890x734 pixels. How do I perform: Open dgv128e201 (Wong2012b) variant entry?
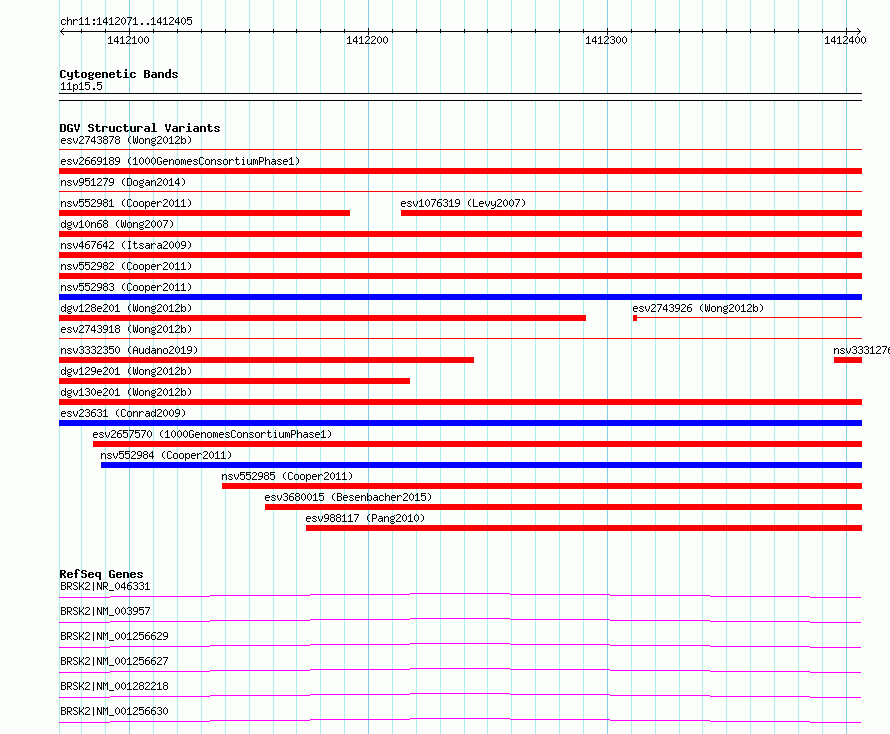(126, 308)
